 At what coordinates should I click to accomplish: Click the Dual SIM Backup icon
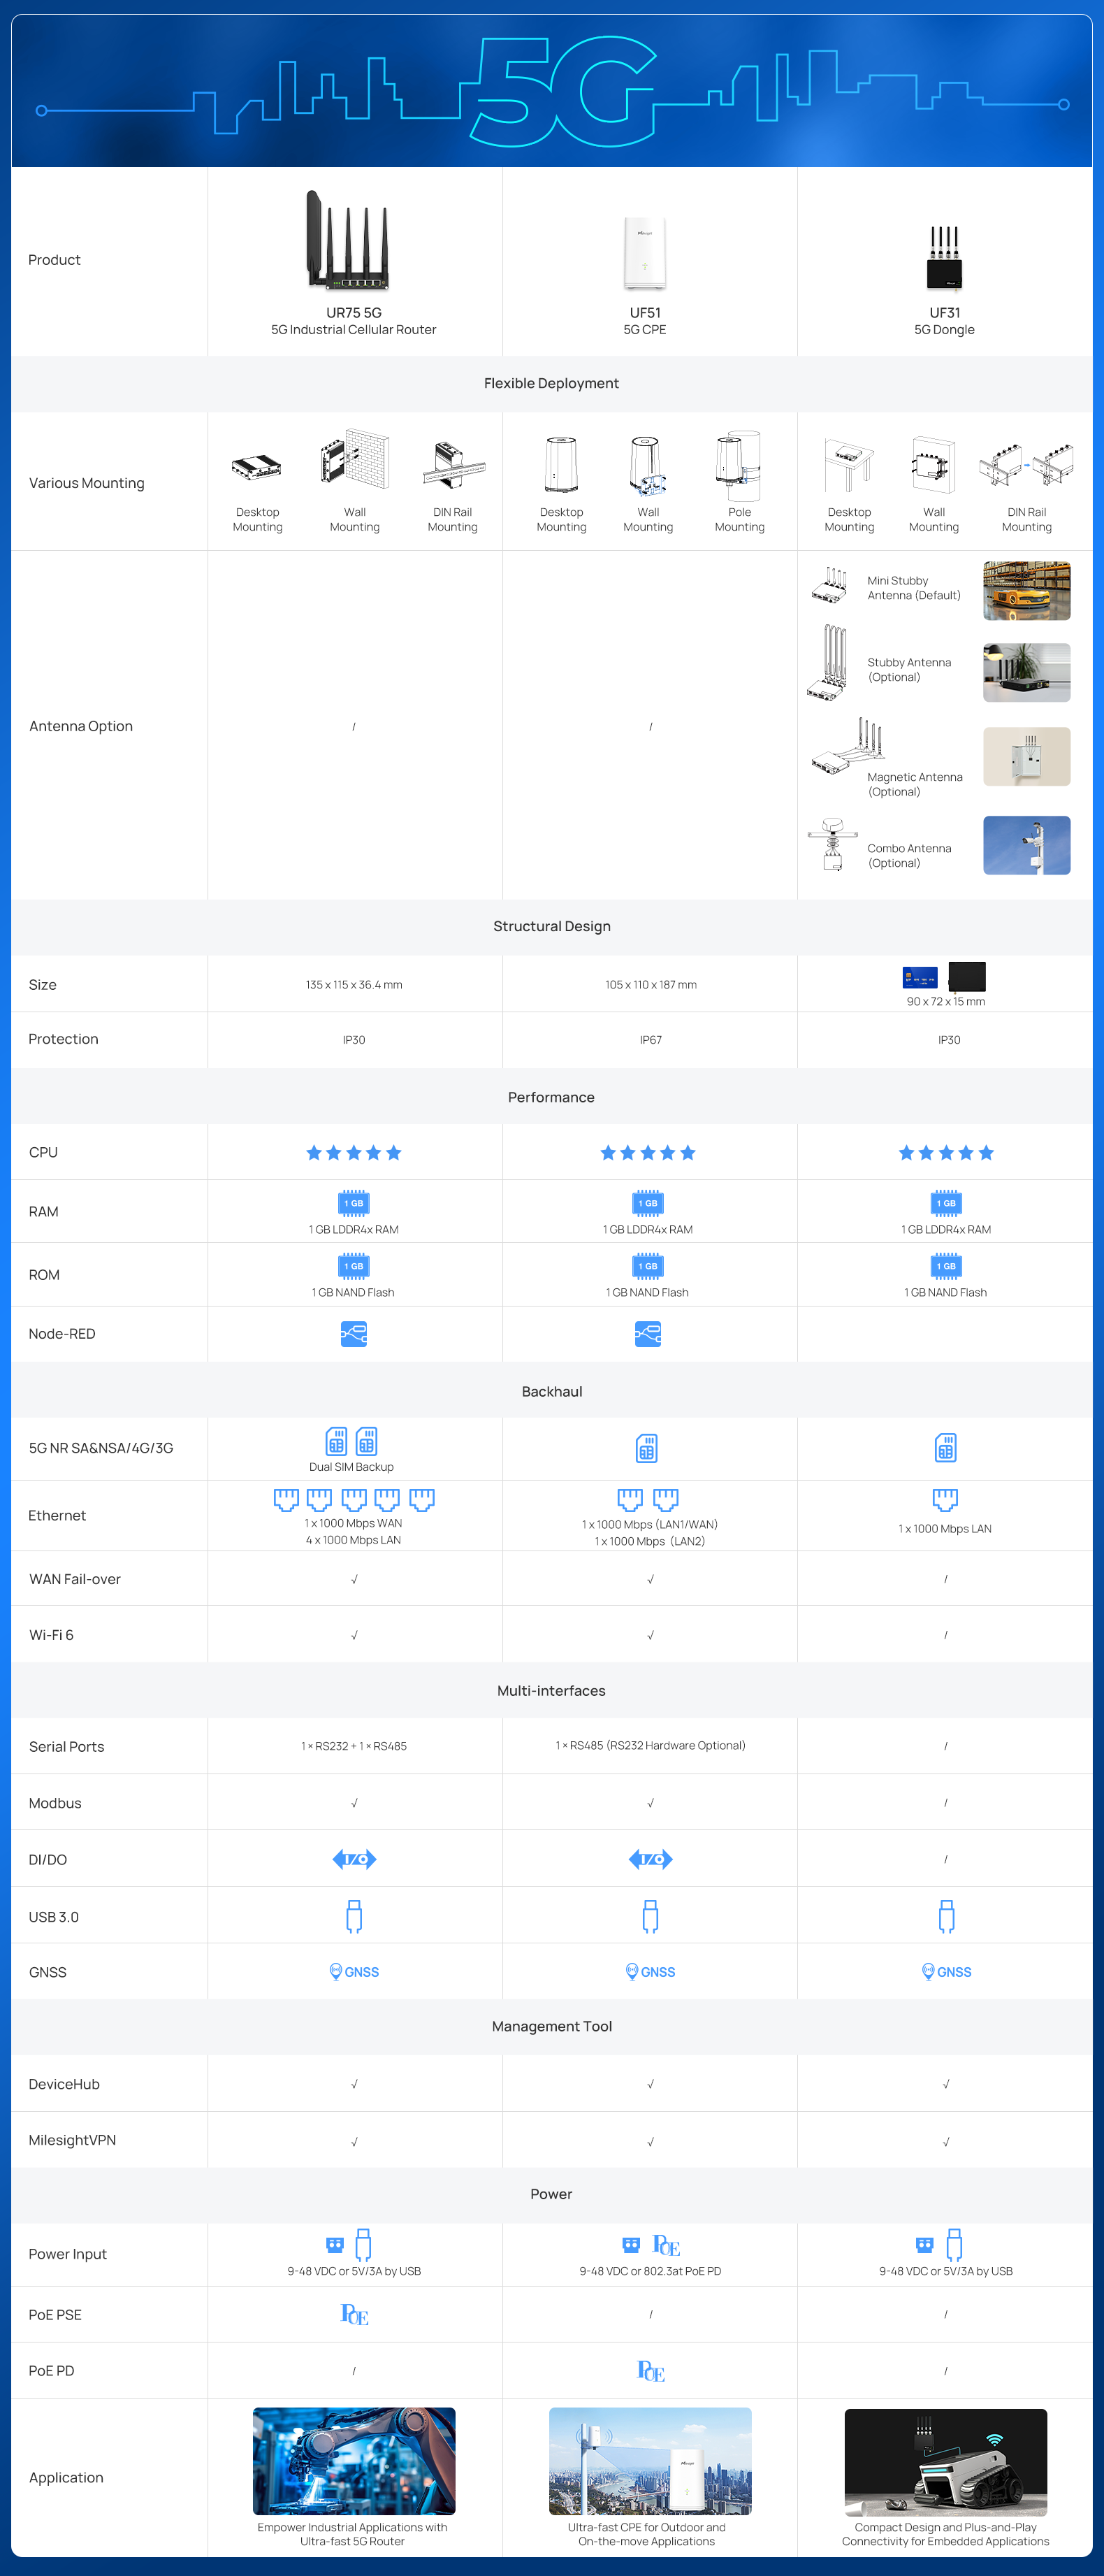(x=351, y=1441)
